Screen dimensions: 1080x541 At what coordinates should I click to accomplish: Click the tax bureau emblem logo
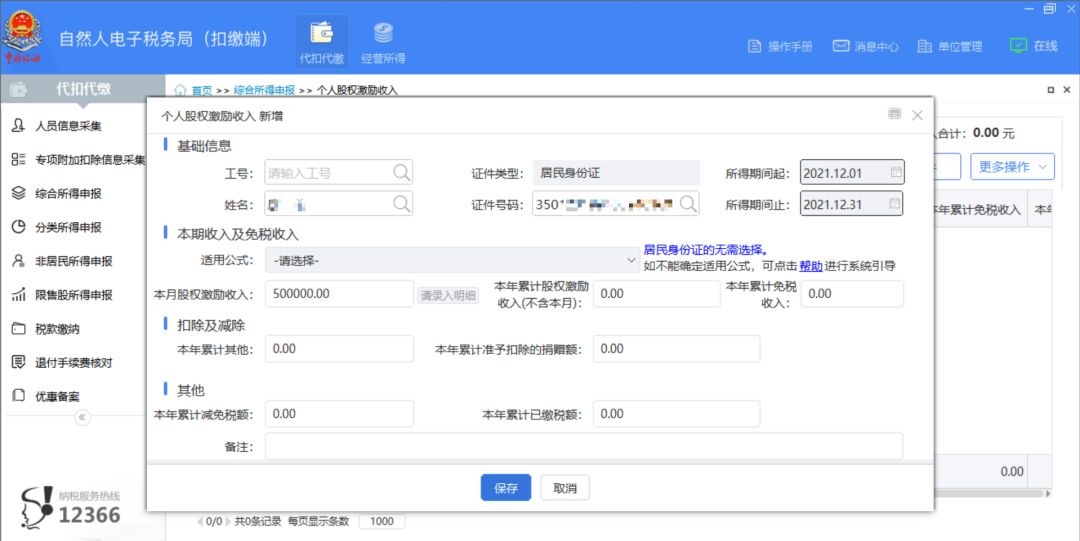coord(23,37)
